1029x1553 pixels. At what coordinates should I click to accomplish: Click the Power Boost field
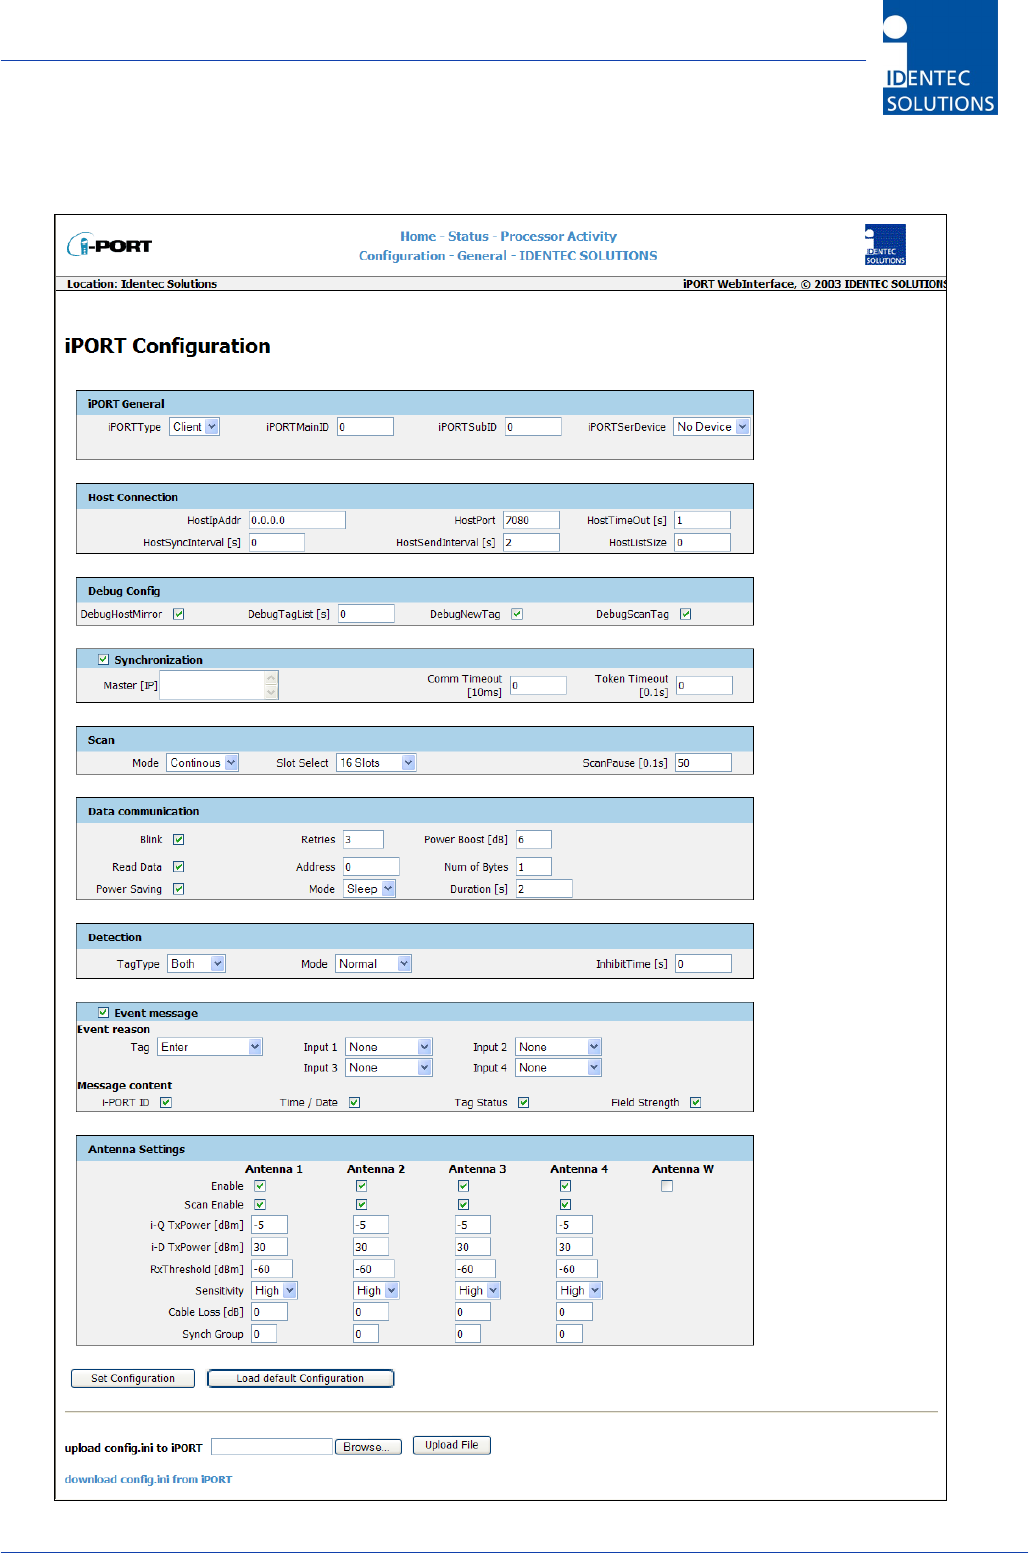click(534, 840)
